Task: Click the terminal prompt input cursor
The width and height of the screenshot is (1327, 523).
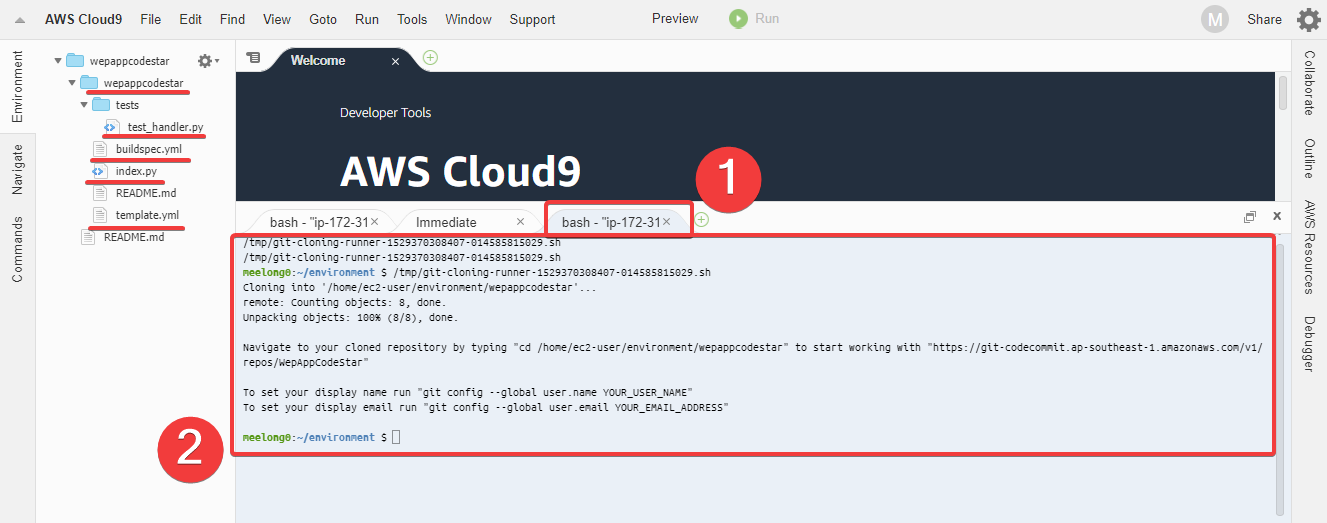Action: click(x=396, y=438)
